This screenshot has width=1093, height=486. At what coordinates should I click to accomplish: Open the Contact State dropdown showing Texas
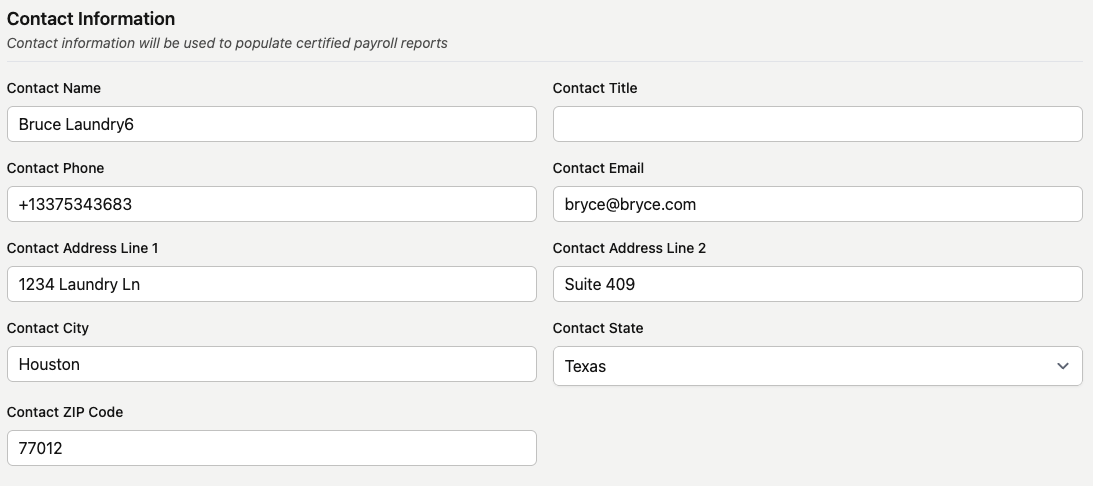point(800,366)
